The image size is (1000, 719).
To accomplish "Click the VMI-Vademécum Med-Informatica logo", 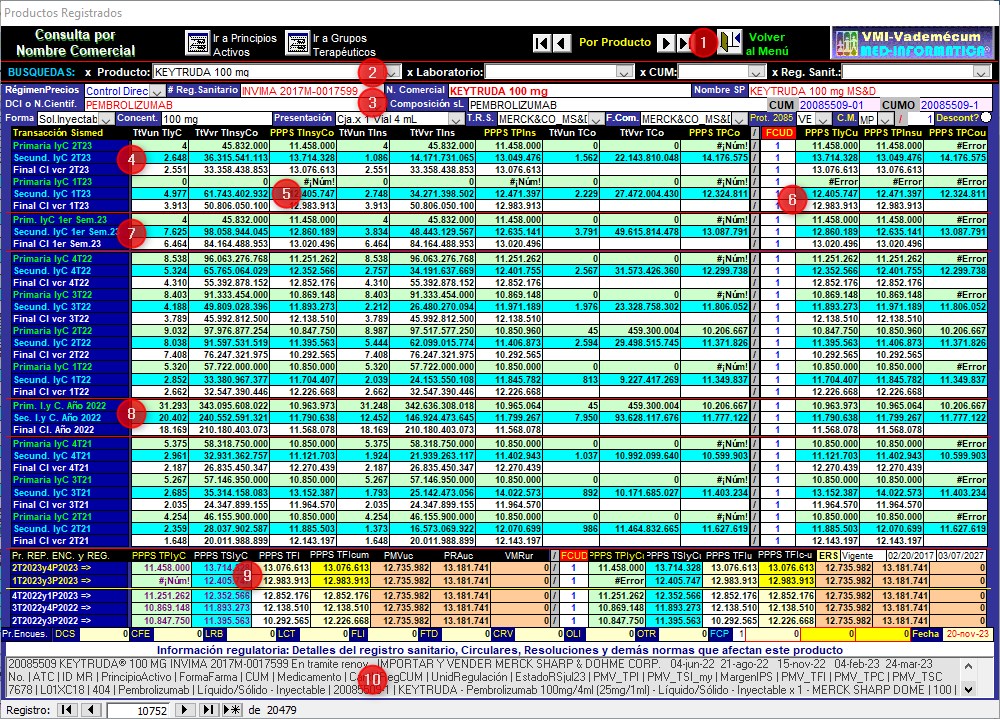I will 914,43.
